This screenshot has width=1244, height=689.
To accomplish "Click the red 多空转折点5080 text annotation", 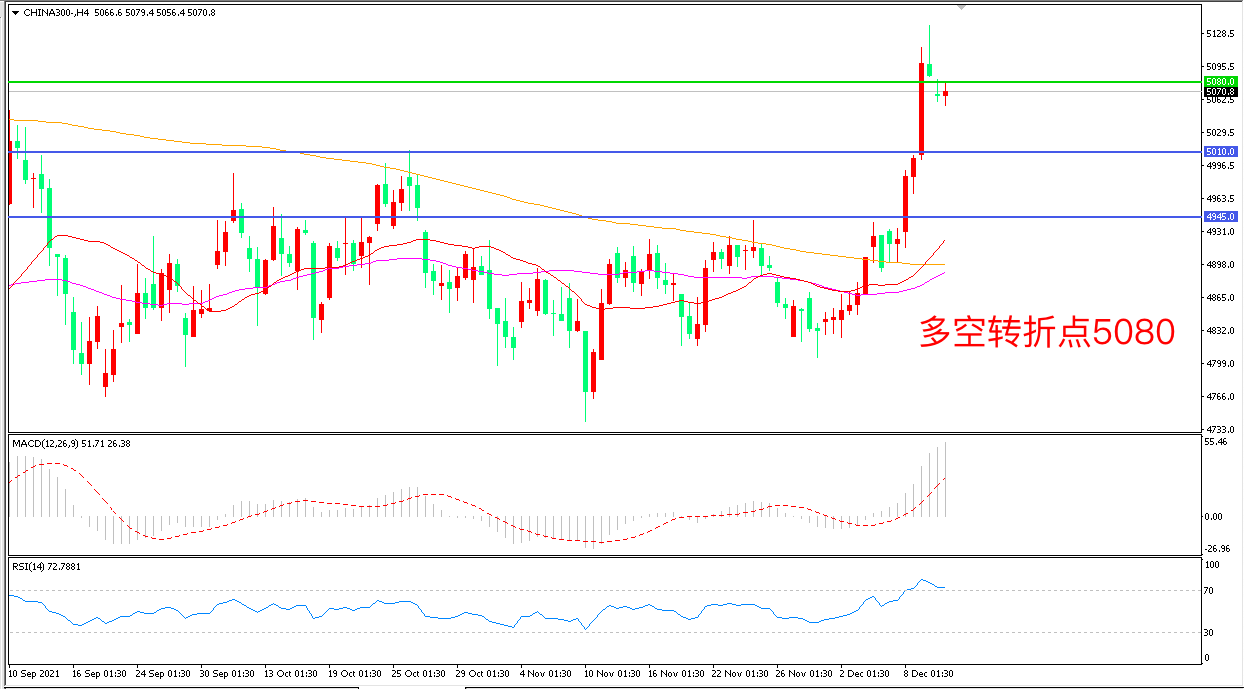I will pos(1046,333).
